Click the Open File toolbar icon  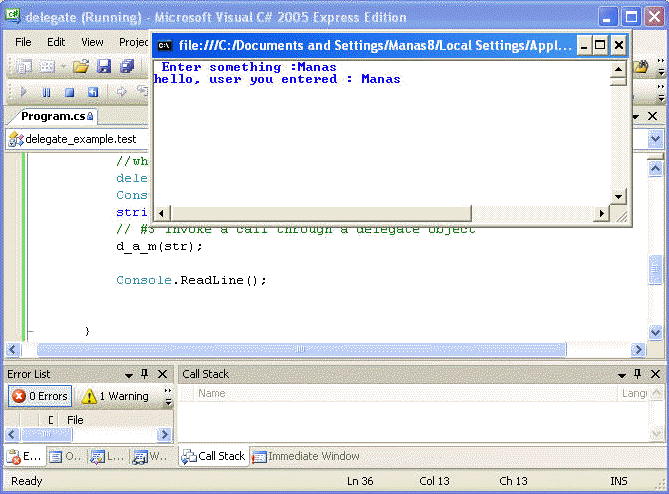coord(81,66)
